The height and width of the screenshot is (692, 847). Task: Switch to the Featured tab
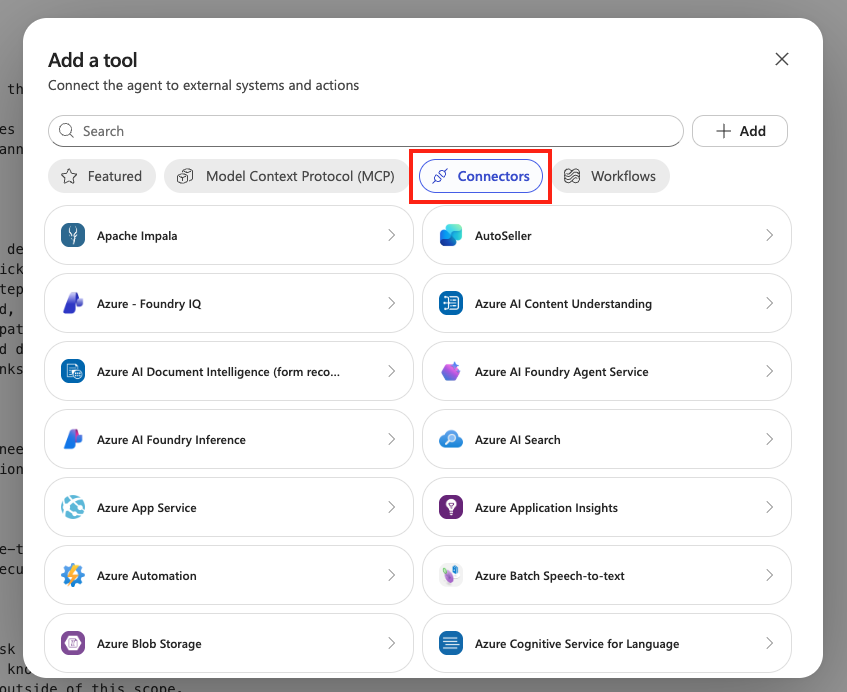(x=102, y=176)
